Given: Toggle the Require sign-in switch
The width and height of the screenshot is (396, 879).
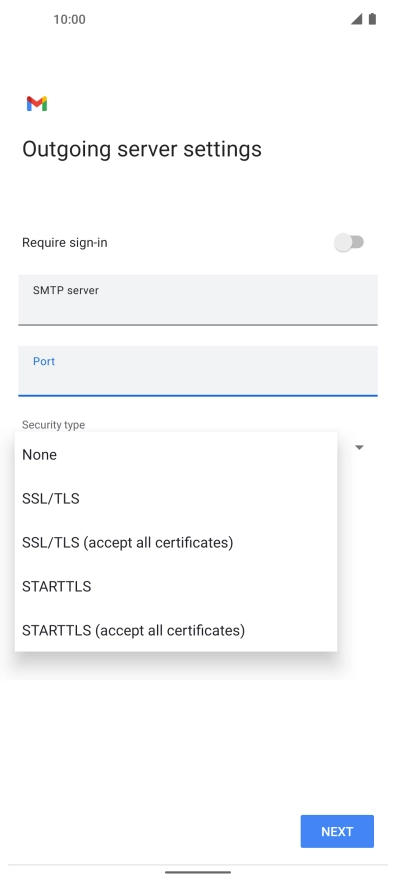Looking at the screenshot, I should [x=349, y=243].
